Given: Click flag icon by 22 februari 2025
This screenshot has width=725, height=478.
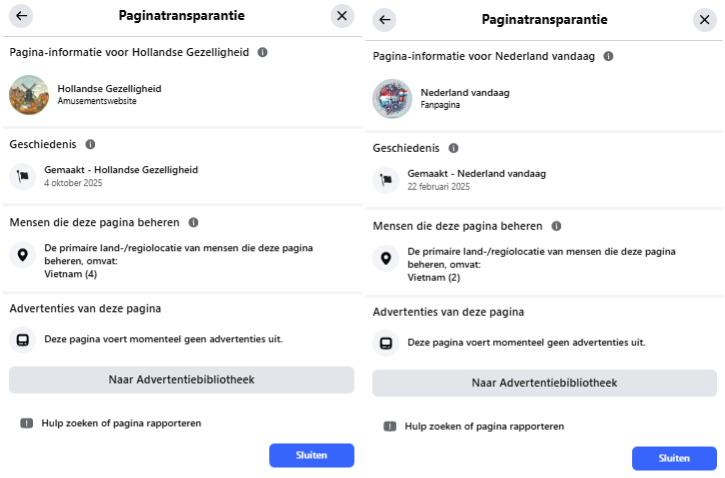Looking at the screenshot, I should [387, 180].
